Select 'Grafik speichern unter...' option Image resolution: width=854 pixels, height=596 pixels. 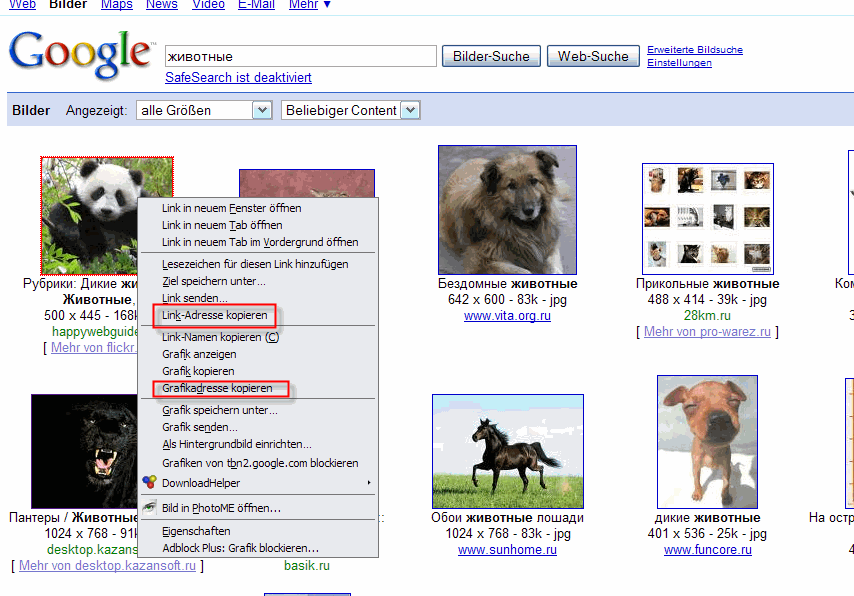tap(220, 410)
